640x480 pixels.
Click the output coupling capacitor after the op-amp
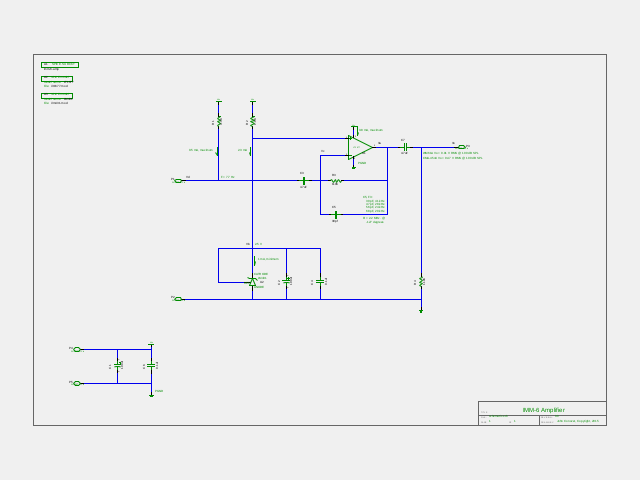[404, 147]
